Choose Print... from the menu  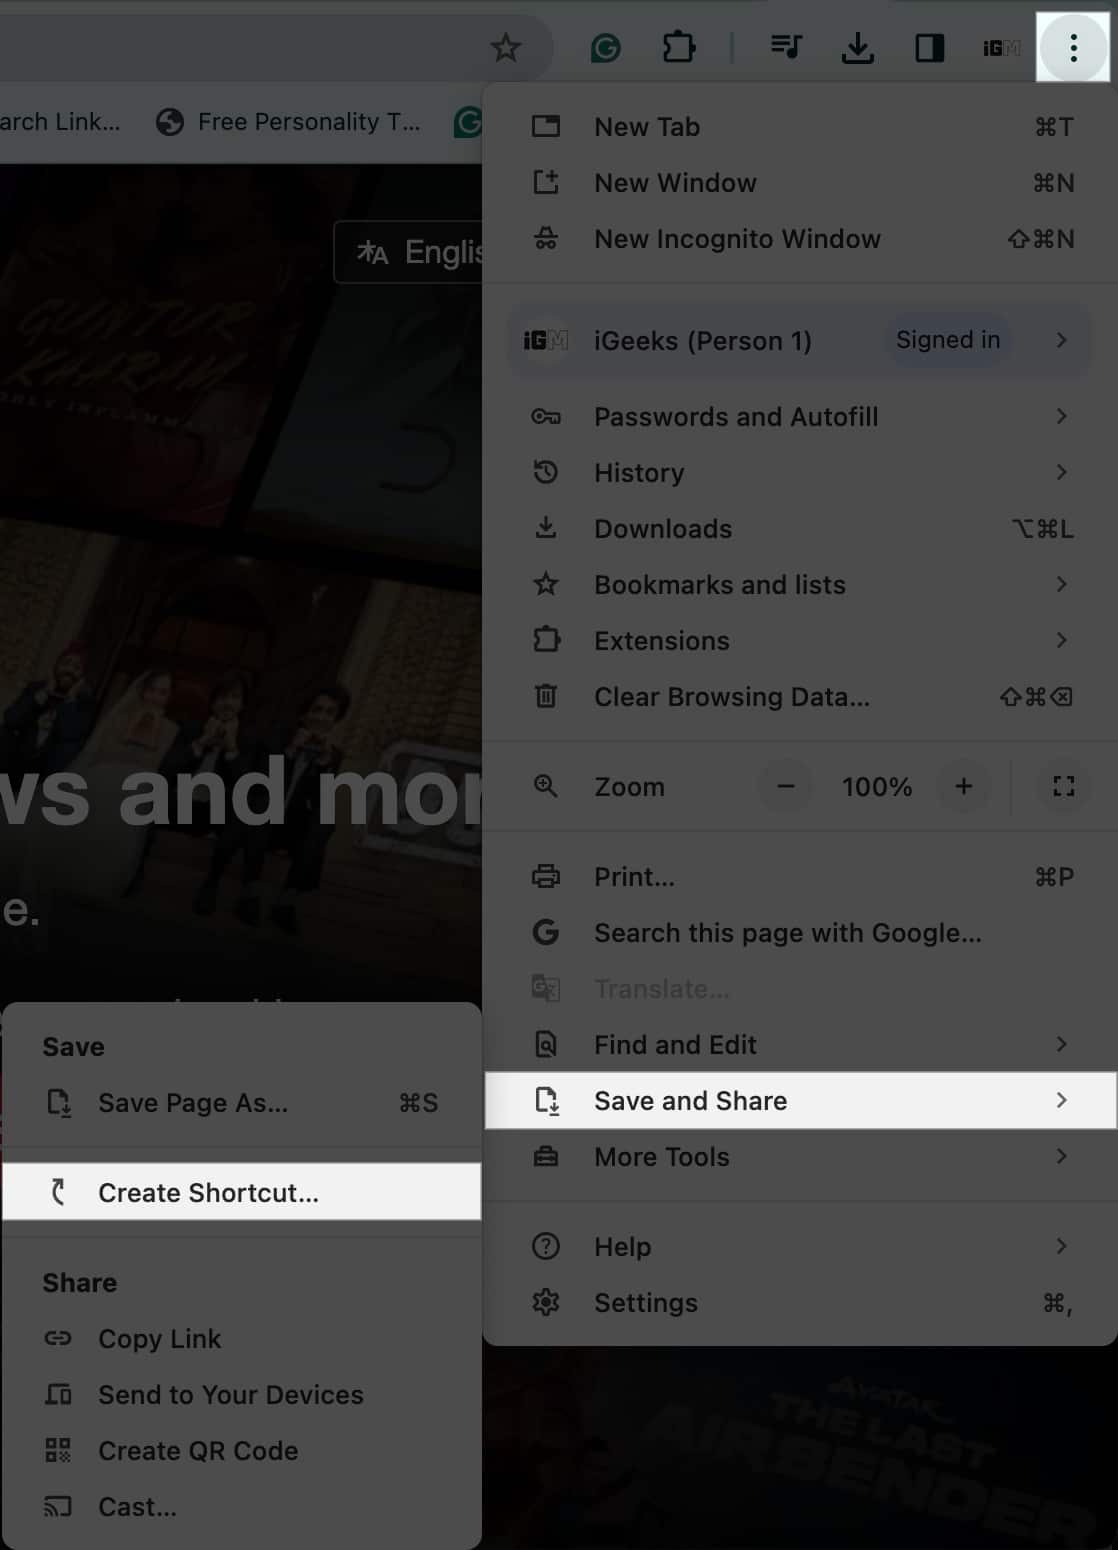(x=800, y=877)
